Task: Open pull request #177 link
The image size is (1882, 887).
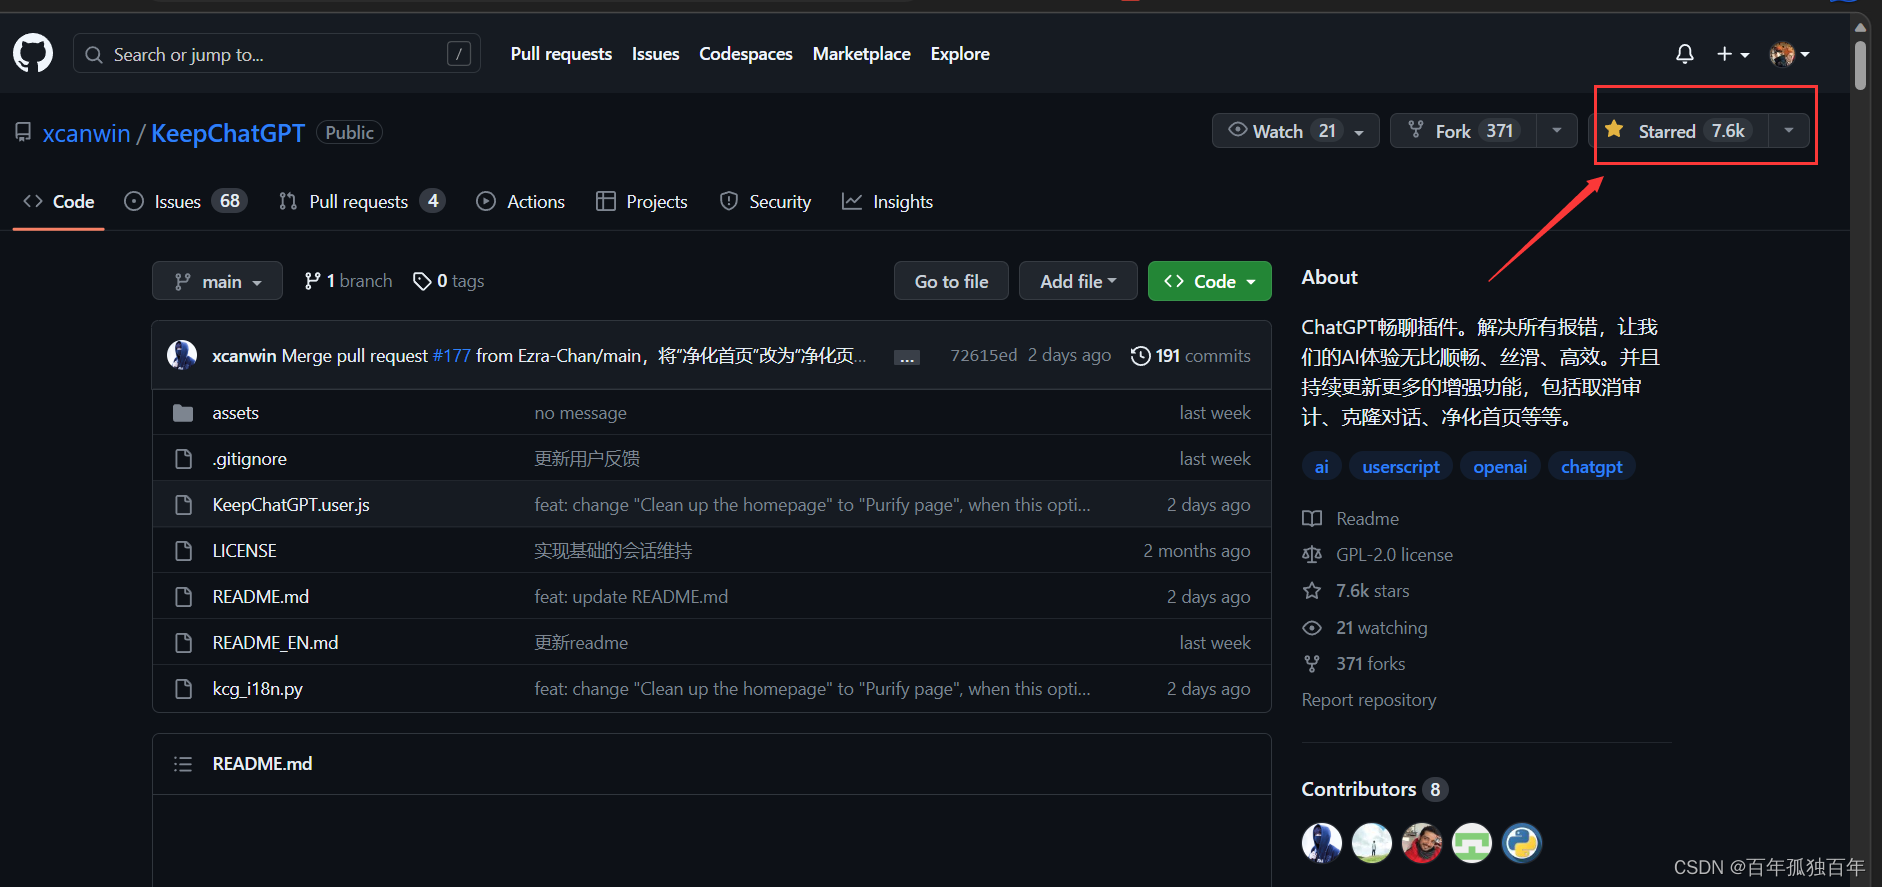Action: point(451,356)
